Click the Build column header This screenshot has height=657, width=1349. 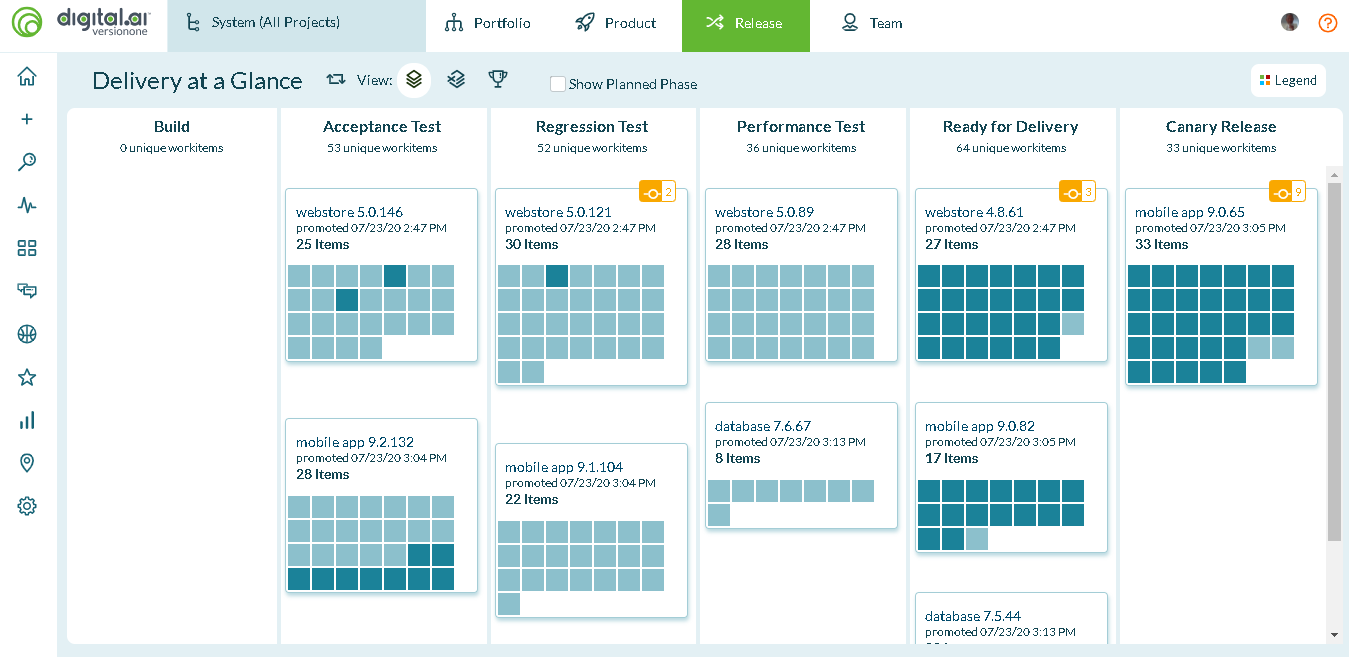coord(172,127)
